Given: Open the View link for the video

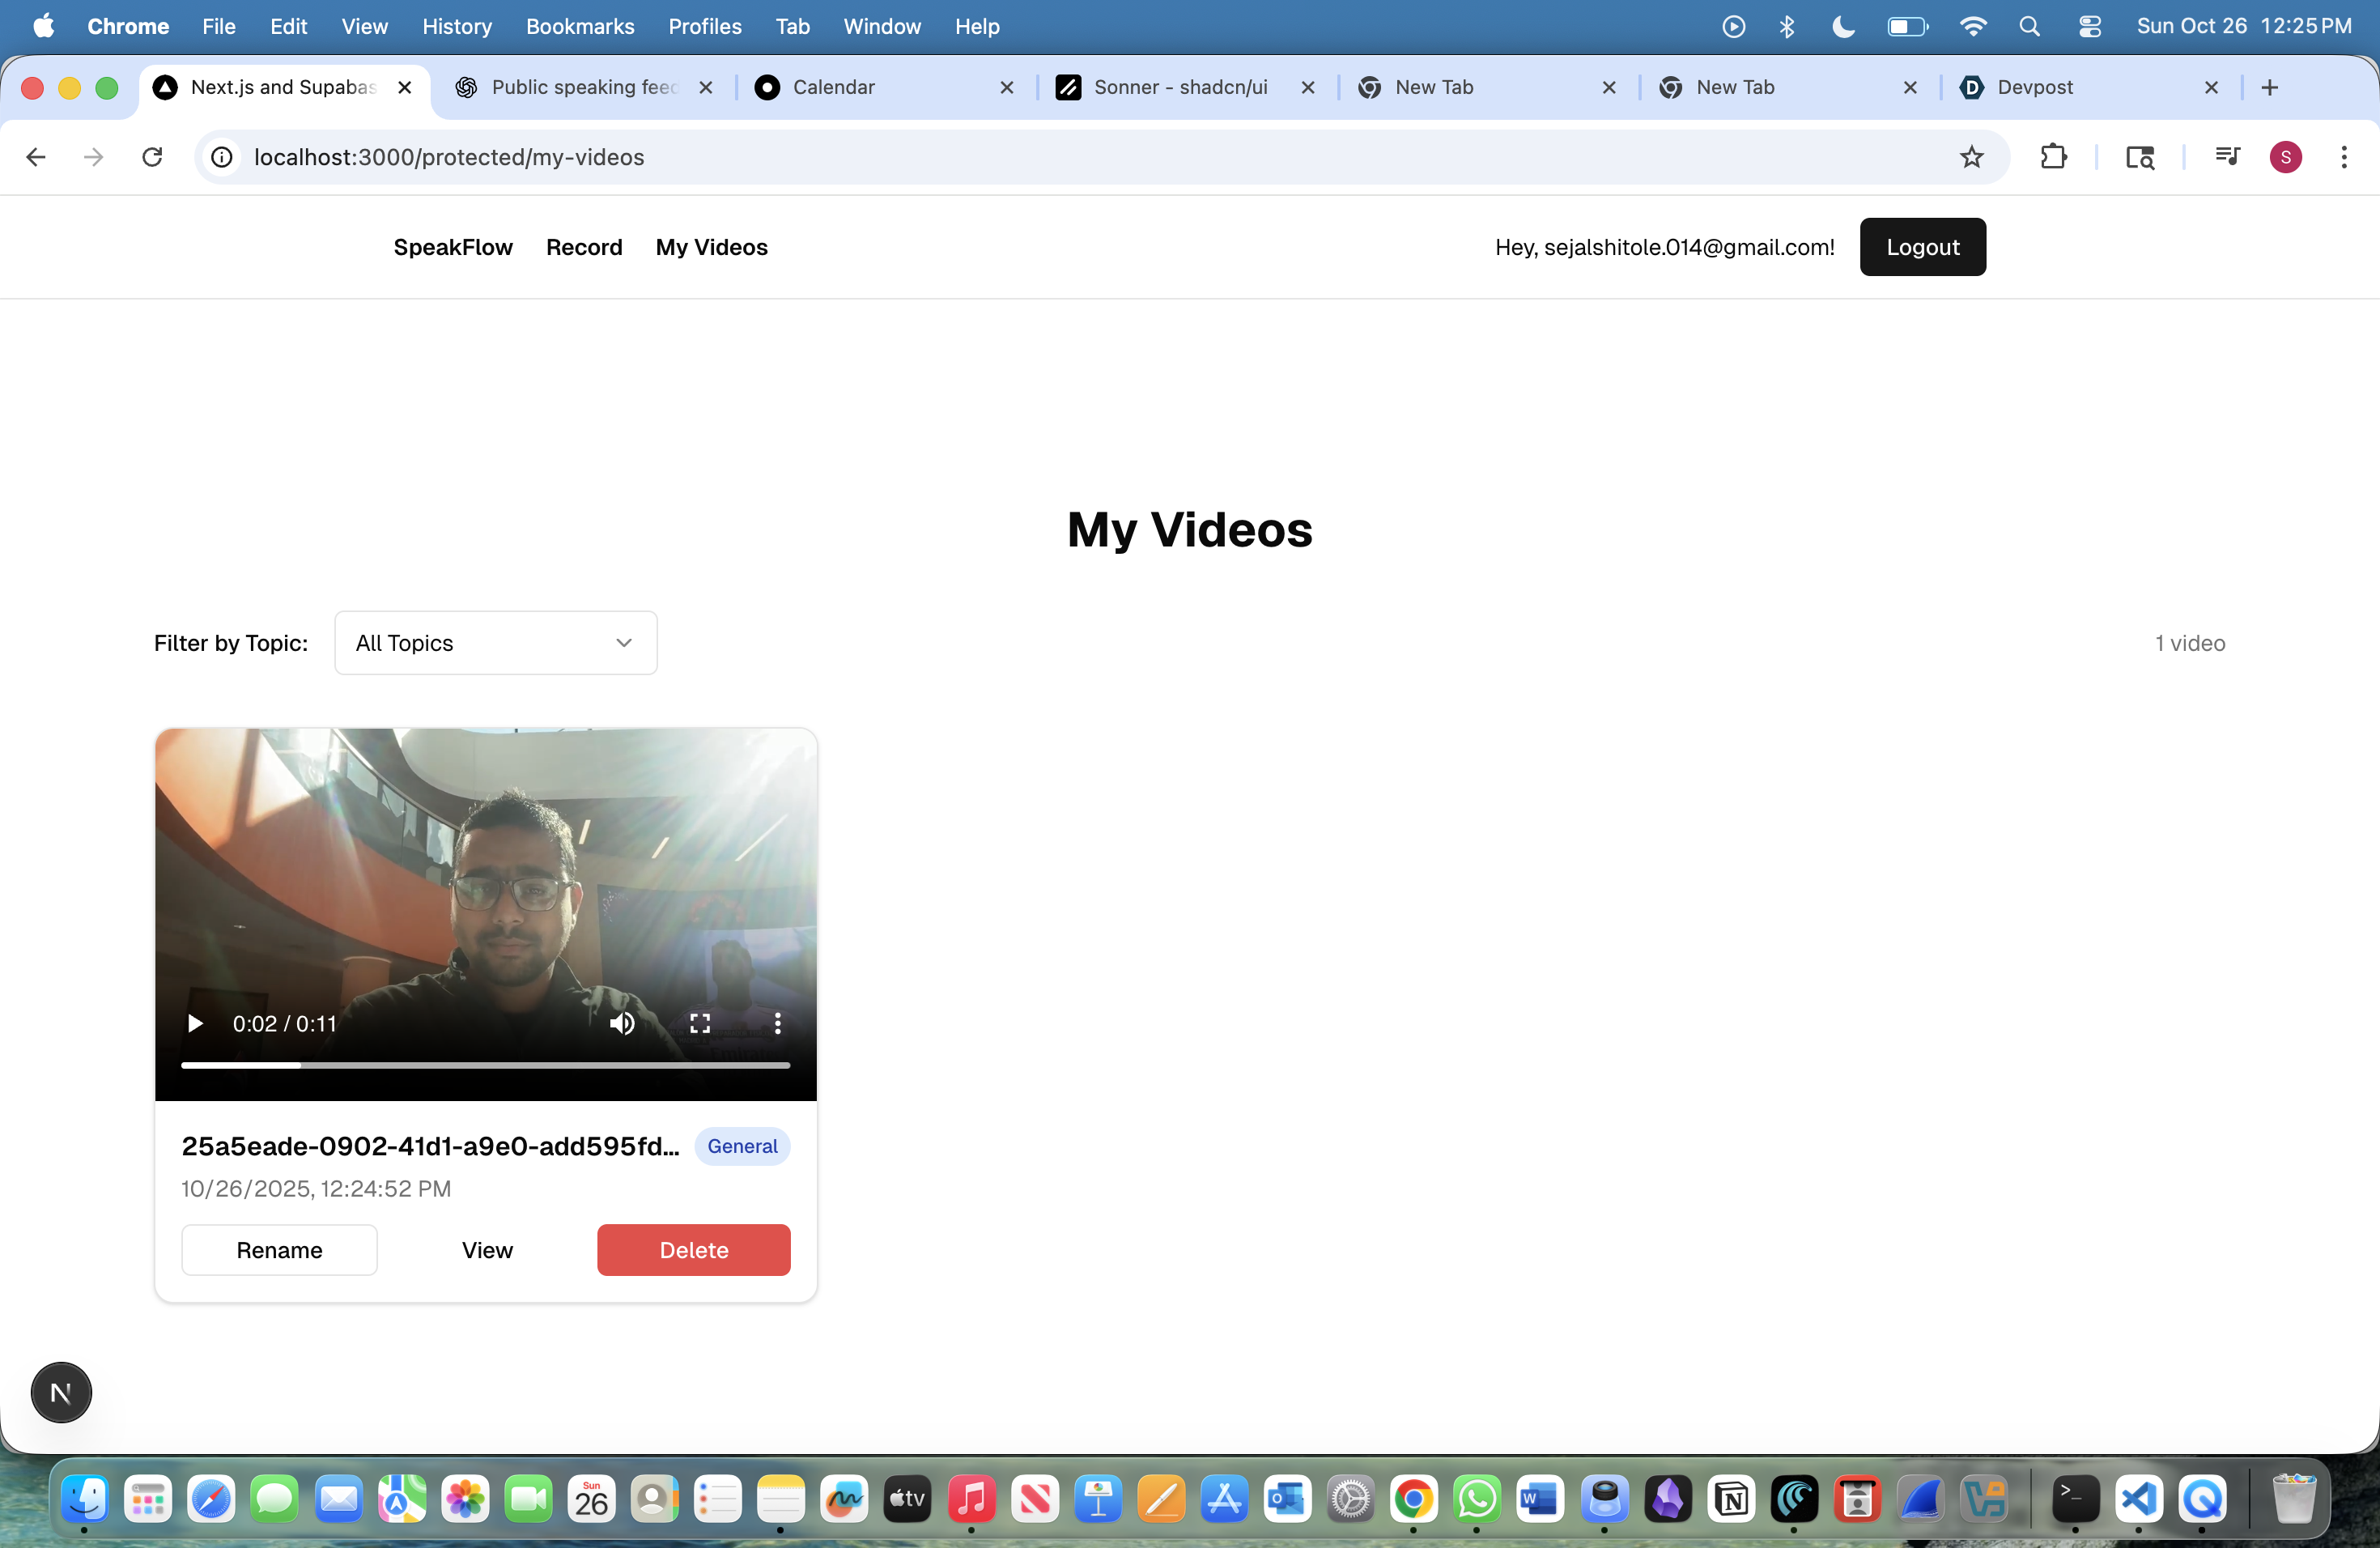Looking at the screenshot, I should click(487, 1250).
